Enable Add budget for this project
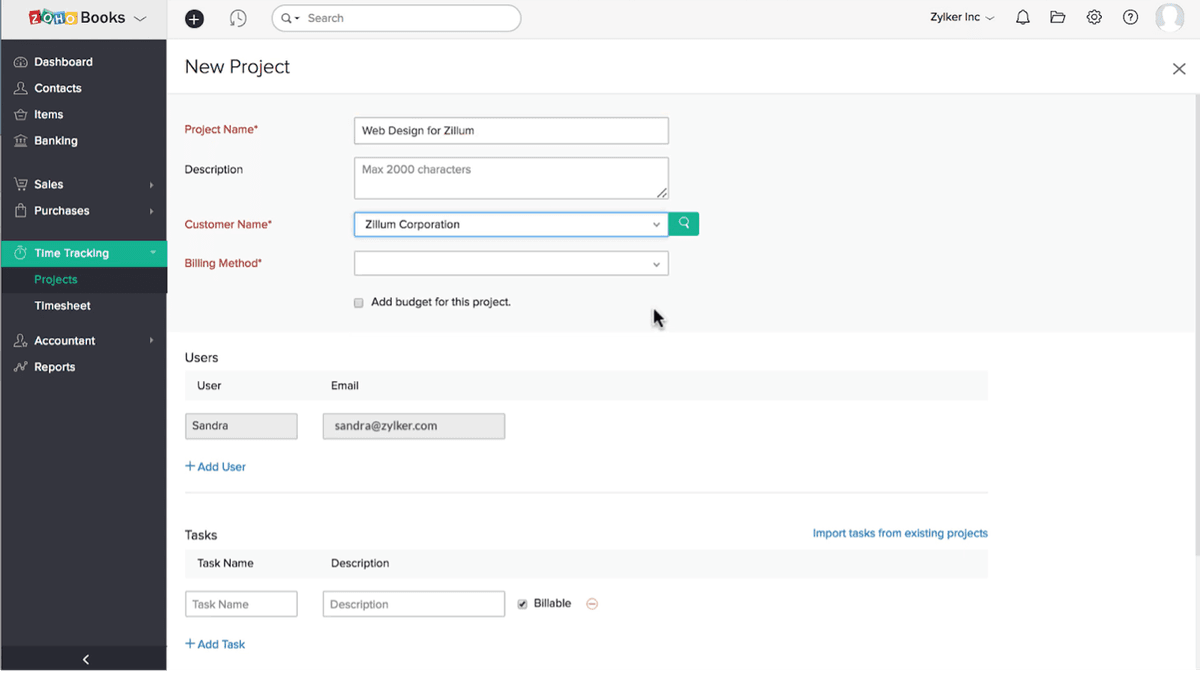1200x674 pixels. (x=359, y=302)
